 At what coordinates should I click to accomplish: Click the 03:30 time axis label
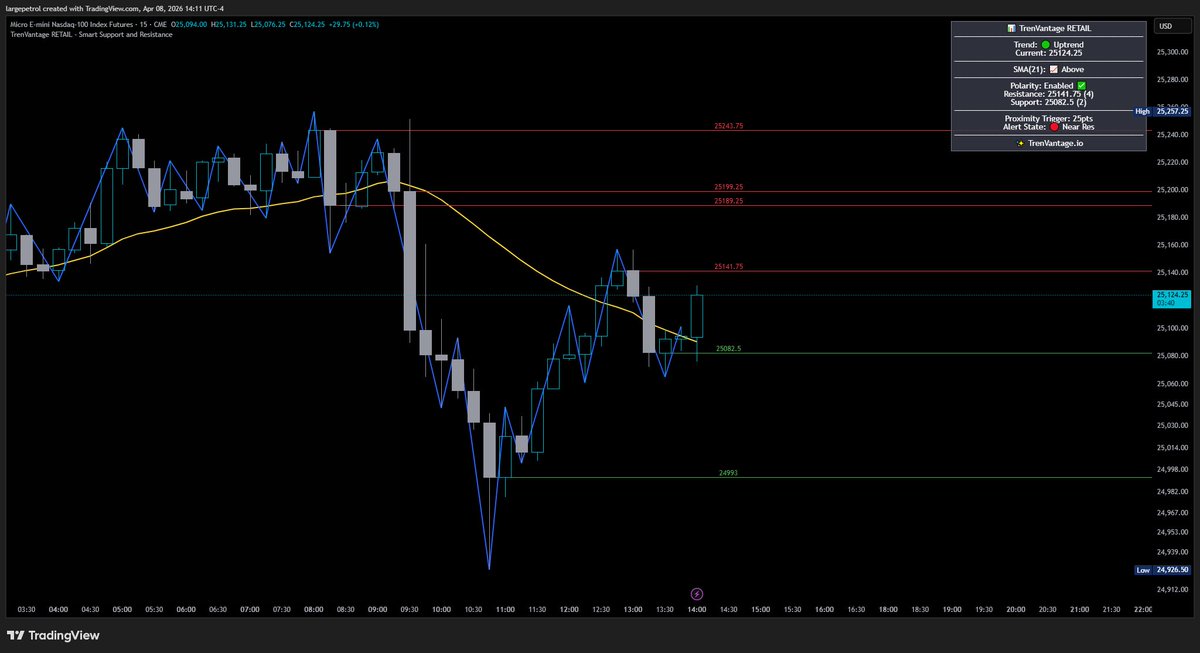click(27, 608)
